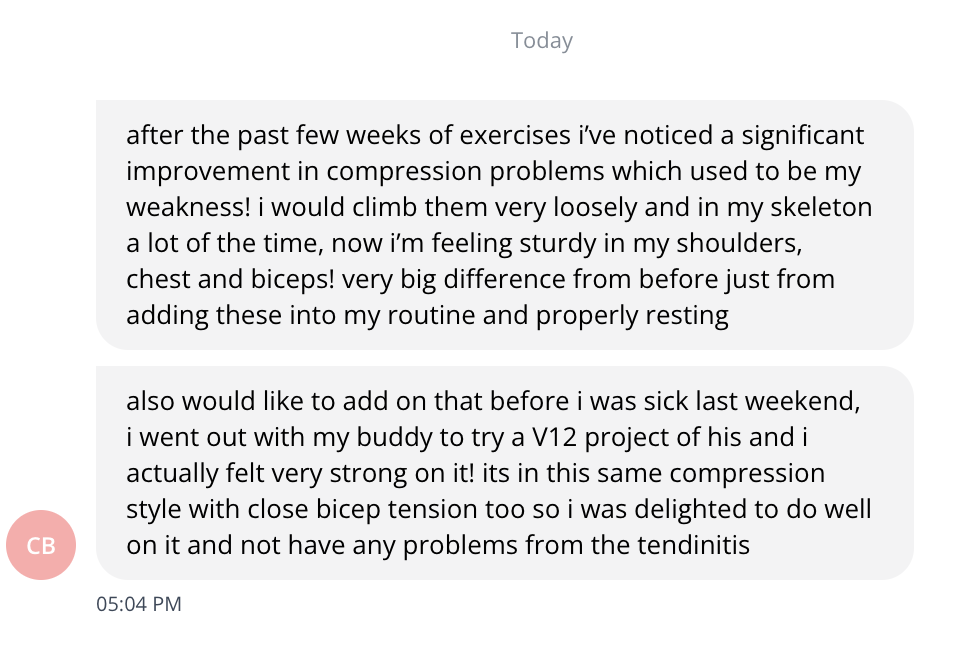
Task: Click the word "resting" ending the first message
Action: 686,315
